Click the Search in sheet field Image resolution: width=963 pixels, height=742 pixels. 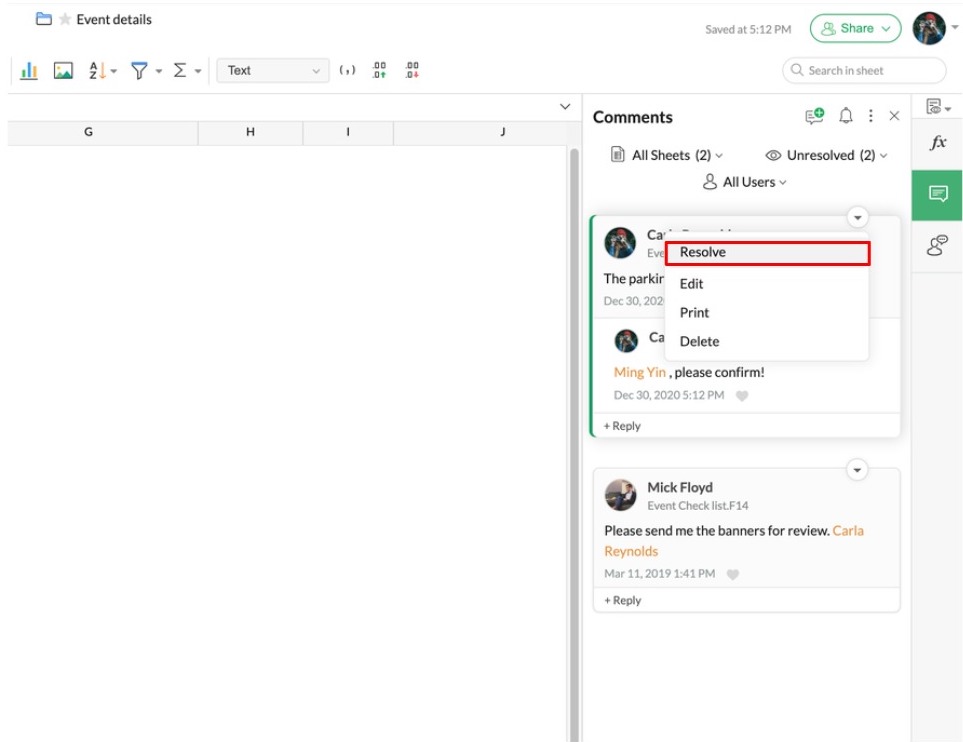(864, 71)
